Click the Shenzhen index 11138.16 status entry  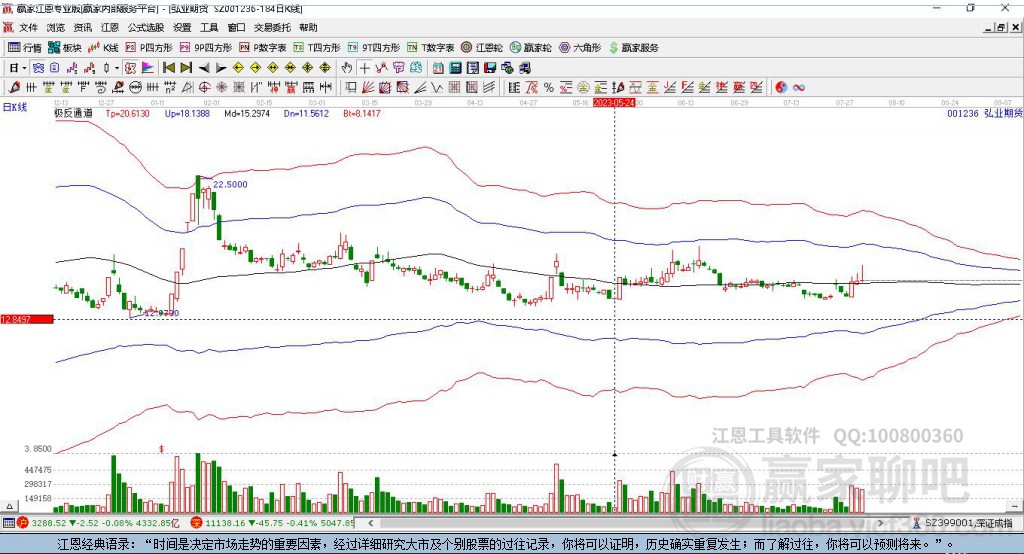[x=272, y=523]
